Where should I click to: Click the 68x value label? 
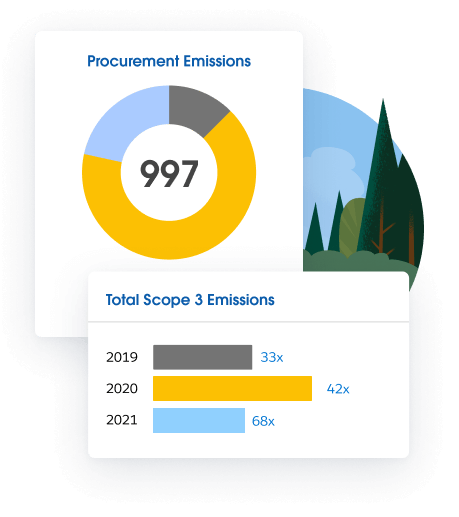pyautogui.click(x=263, y=421)
